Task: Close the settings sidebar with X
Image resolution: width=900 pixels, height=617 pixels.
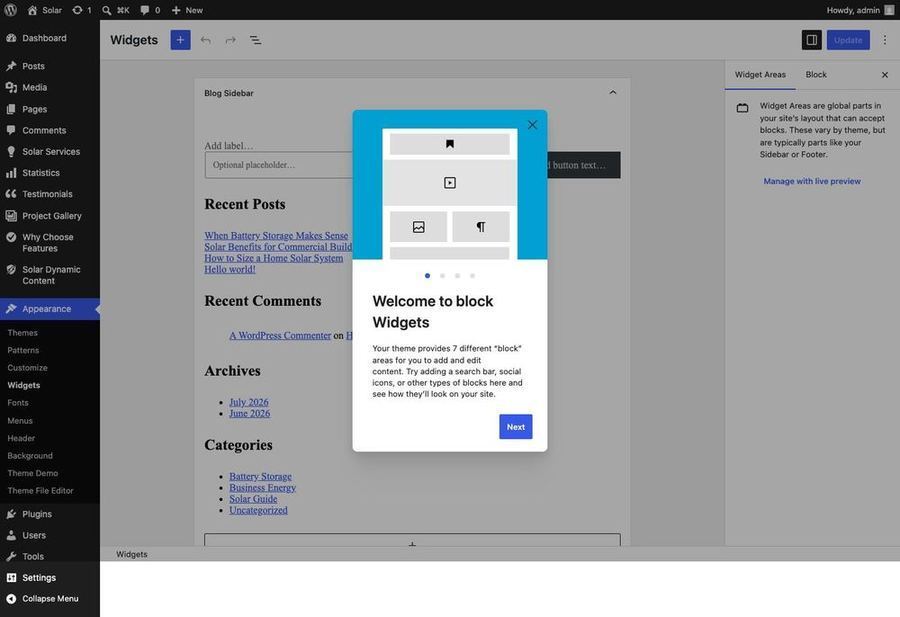Action: click(x=885, y=75)
